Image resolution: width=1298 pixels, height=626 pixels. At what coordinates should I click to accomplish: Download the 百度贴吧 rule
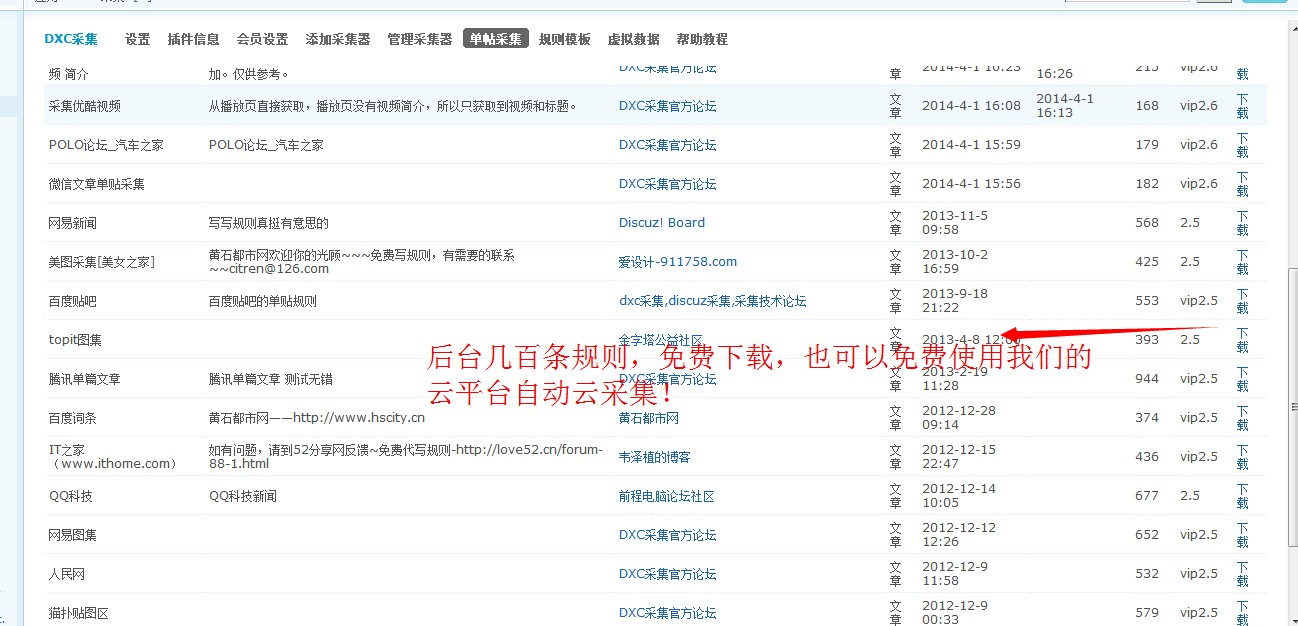(1242, 301)
